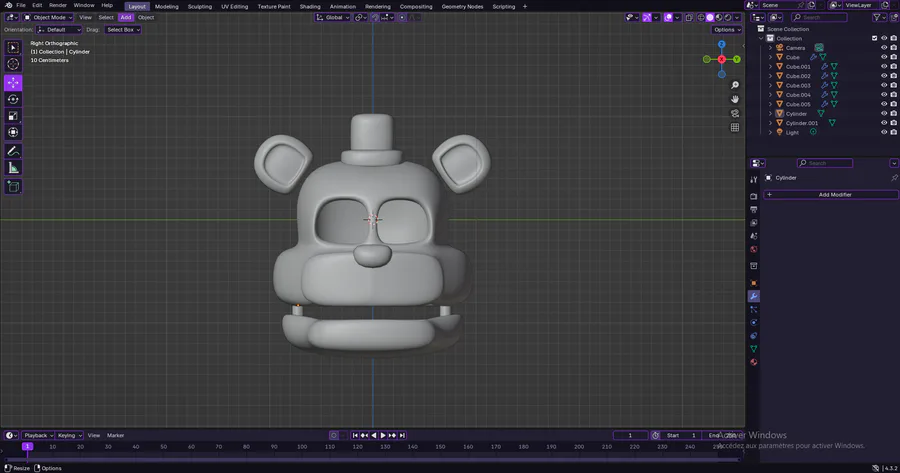Activate the Transform tool
Screen dimensions: 900x473
pyautogui.click(x=13, y=133)
